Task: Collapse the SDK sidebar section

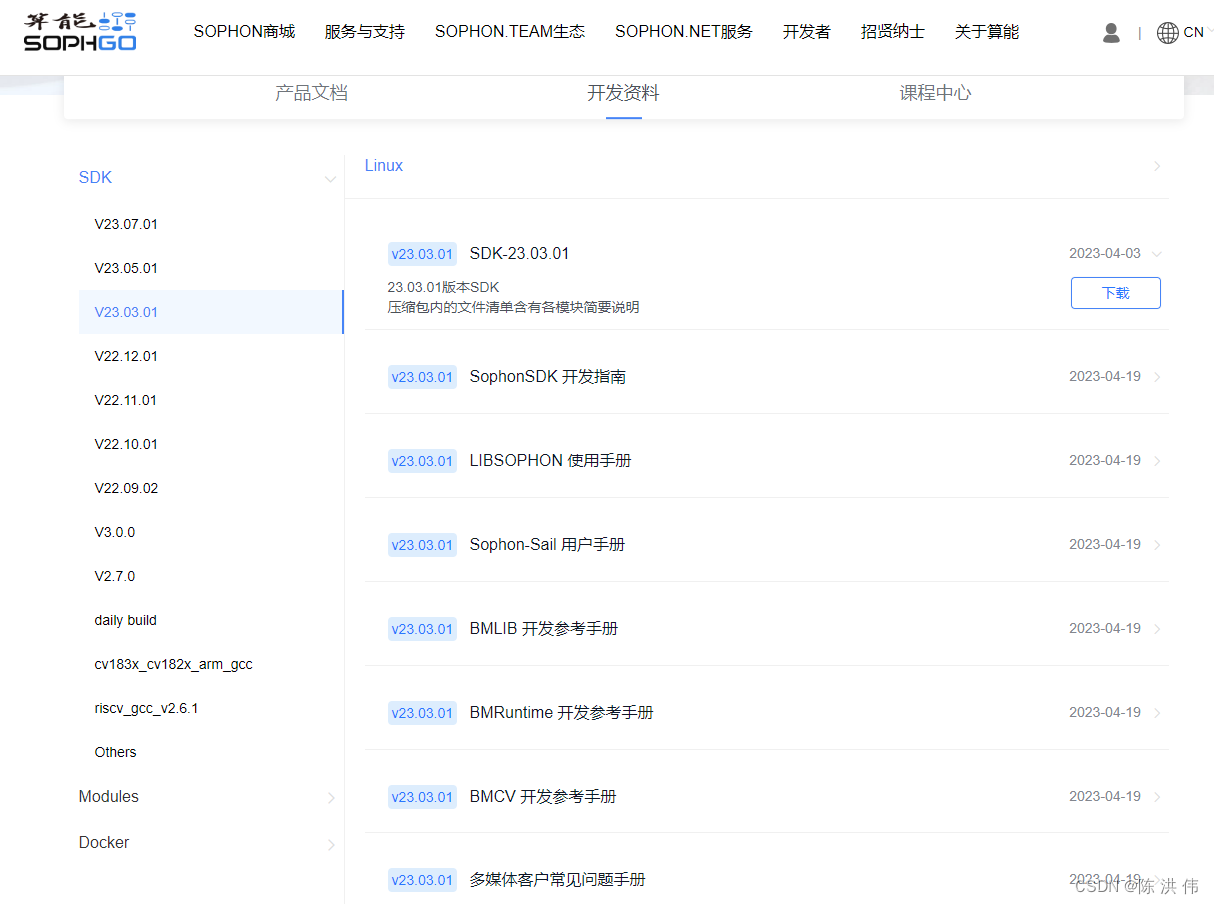Action: pyautogui.click(x=330, y=178)
